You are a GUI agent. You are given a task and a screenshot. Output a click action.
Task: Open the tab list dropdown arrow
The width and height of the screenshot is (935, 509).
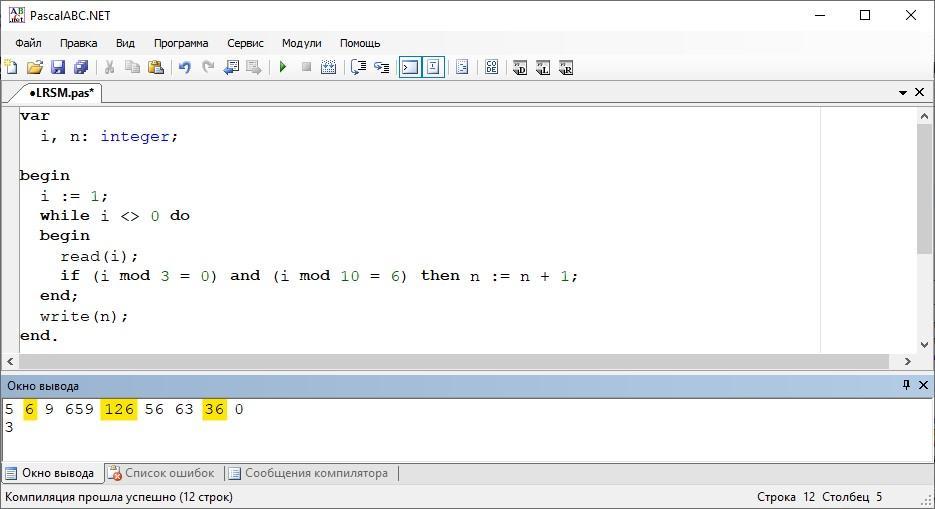(903, 92)
